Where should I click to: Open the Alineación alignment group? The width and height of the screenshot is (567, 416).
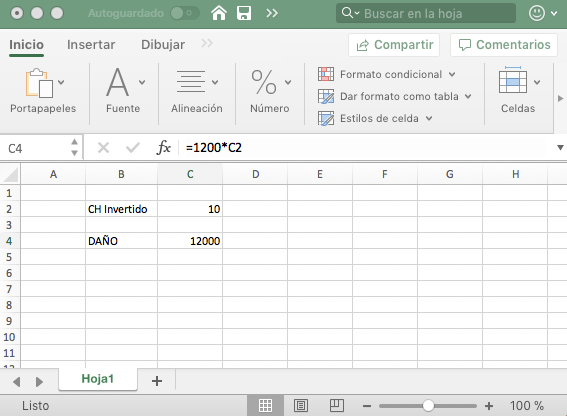191,82
